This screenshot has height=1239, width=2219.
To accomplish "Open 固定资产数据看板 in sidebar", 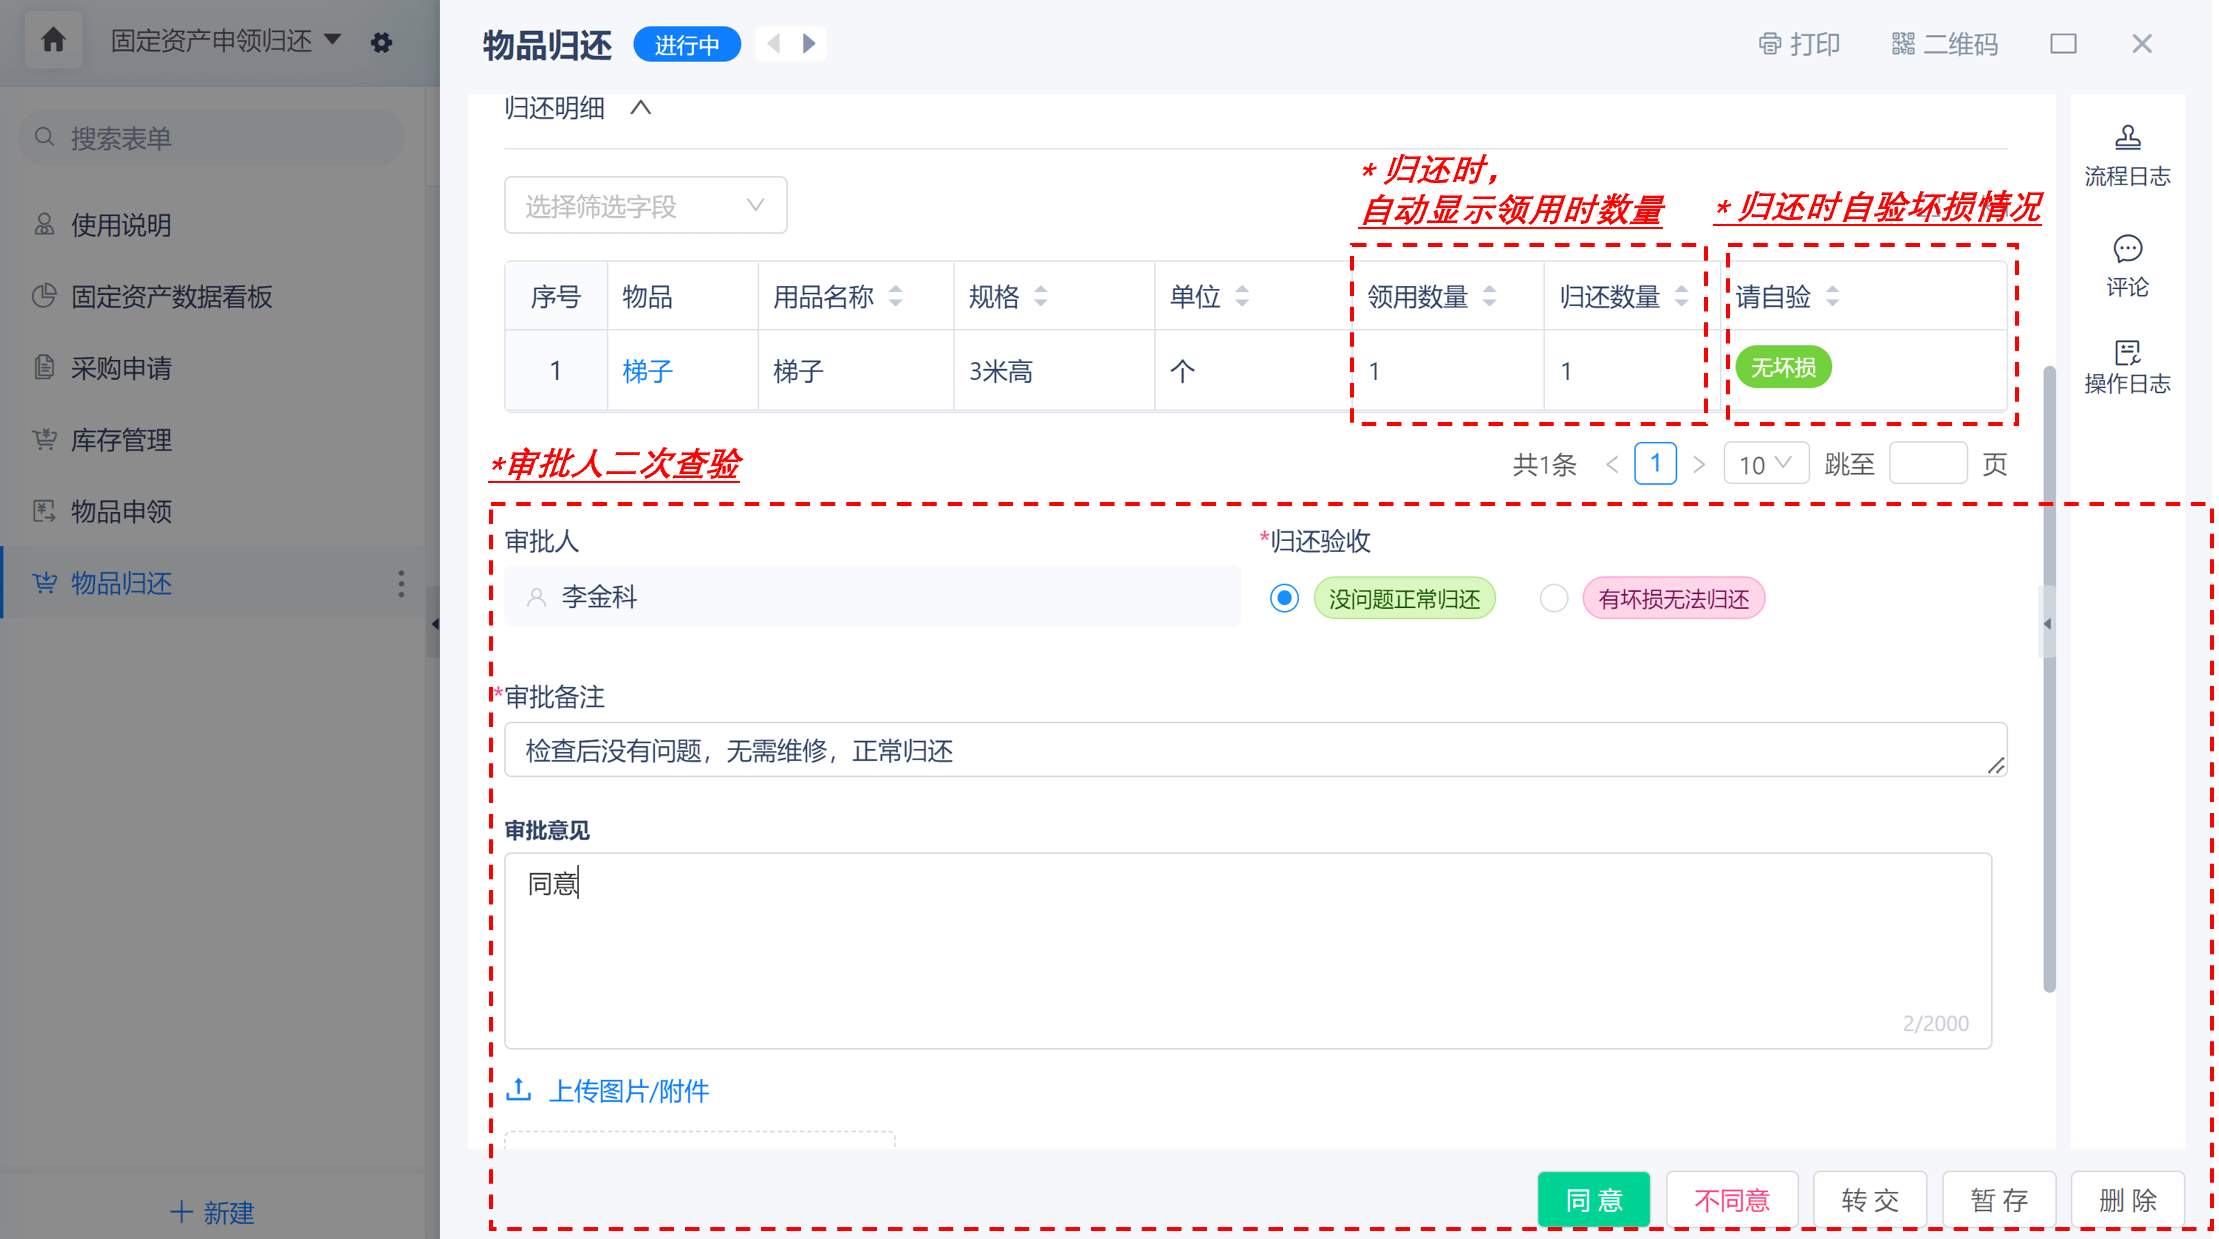I will [171, 297].
